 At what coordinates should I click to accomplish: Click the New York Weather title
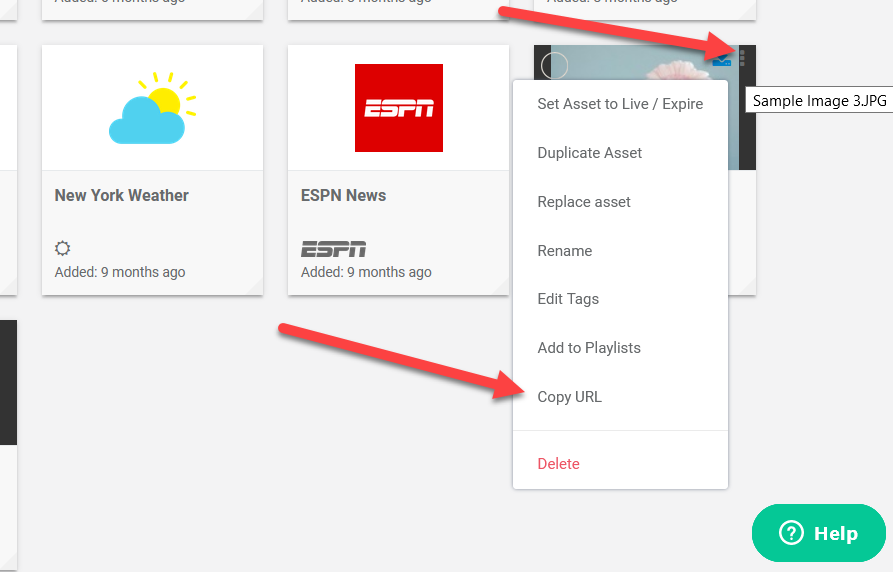(x=122, y=196)
